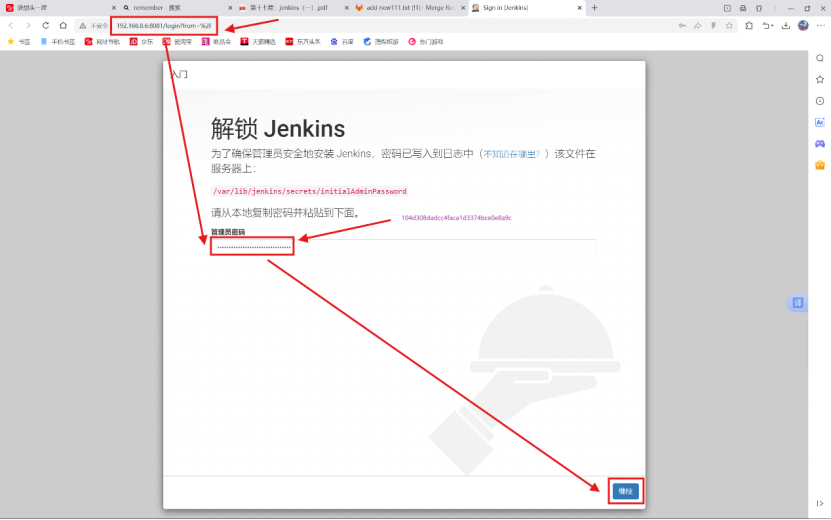Close the first red-icon tab
This screenshot has height=520, width=831.
tap(113, 8)
